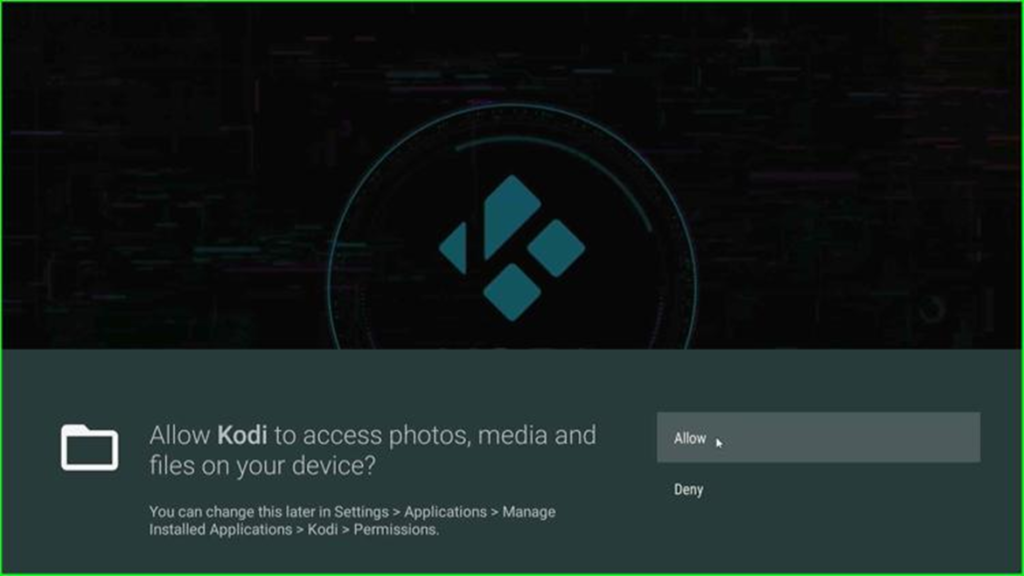The image size is (1024, 576).
Task: Click the Allow button
Action: 818,438
